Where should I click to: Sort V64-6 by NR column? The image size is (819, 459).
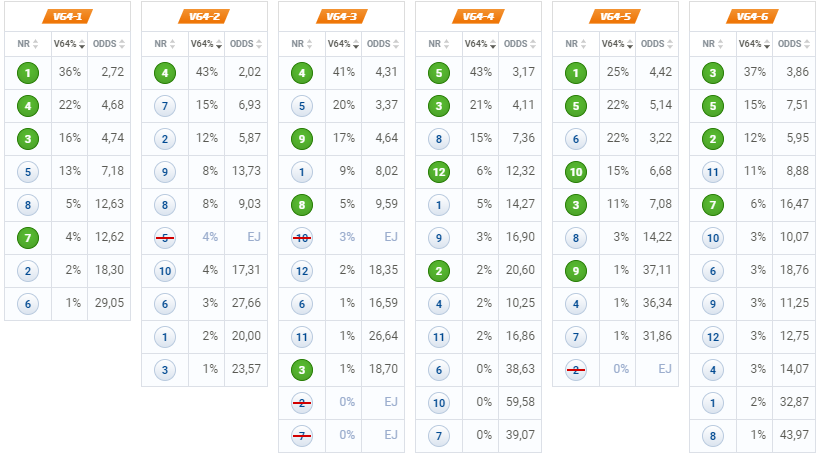(x=712, y=44)
